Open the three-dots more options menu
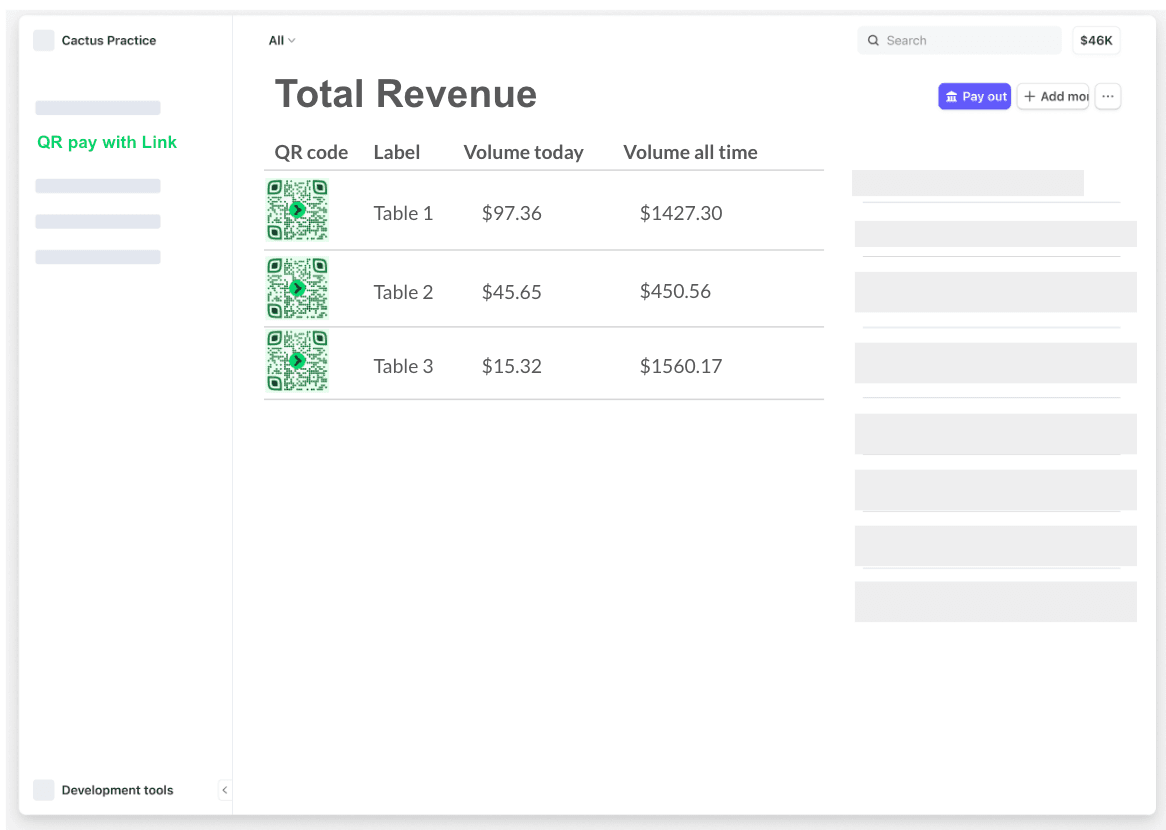Image resolution: width=1166 pixels, height=830 pixels. [1107, 96]
